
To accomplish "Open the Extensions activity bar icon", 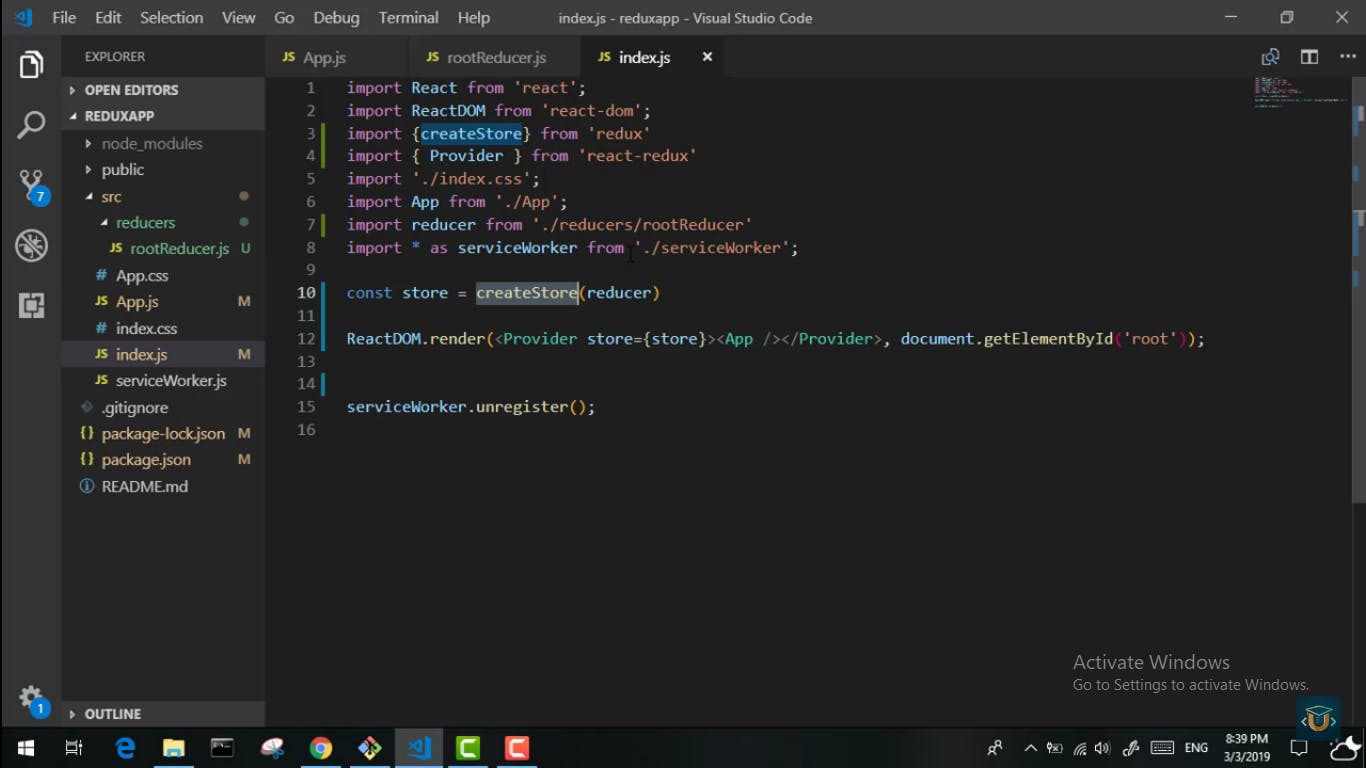I will tap(31, 305).
